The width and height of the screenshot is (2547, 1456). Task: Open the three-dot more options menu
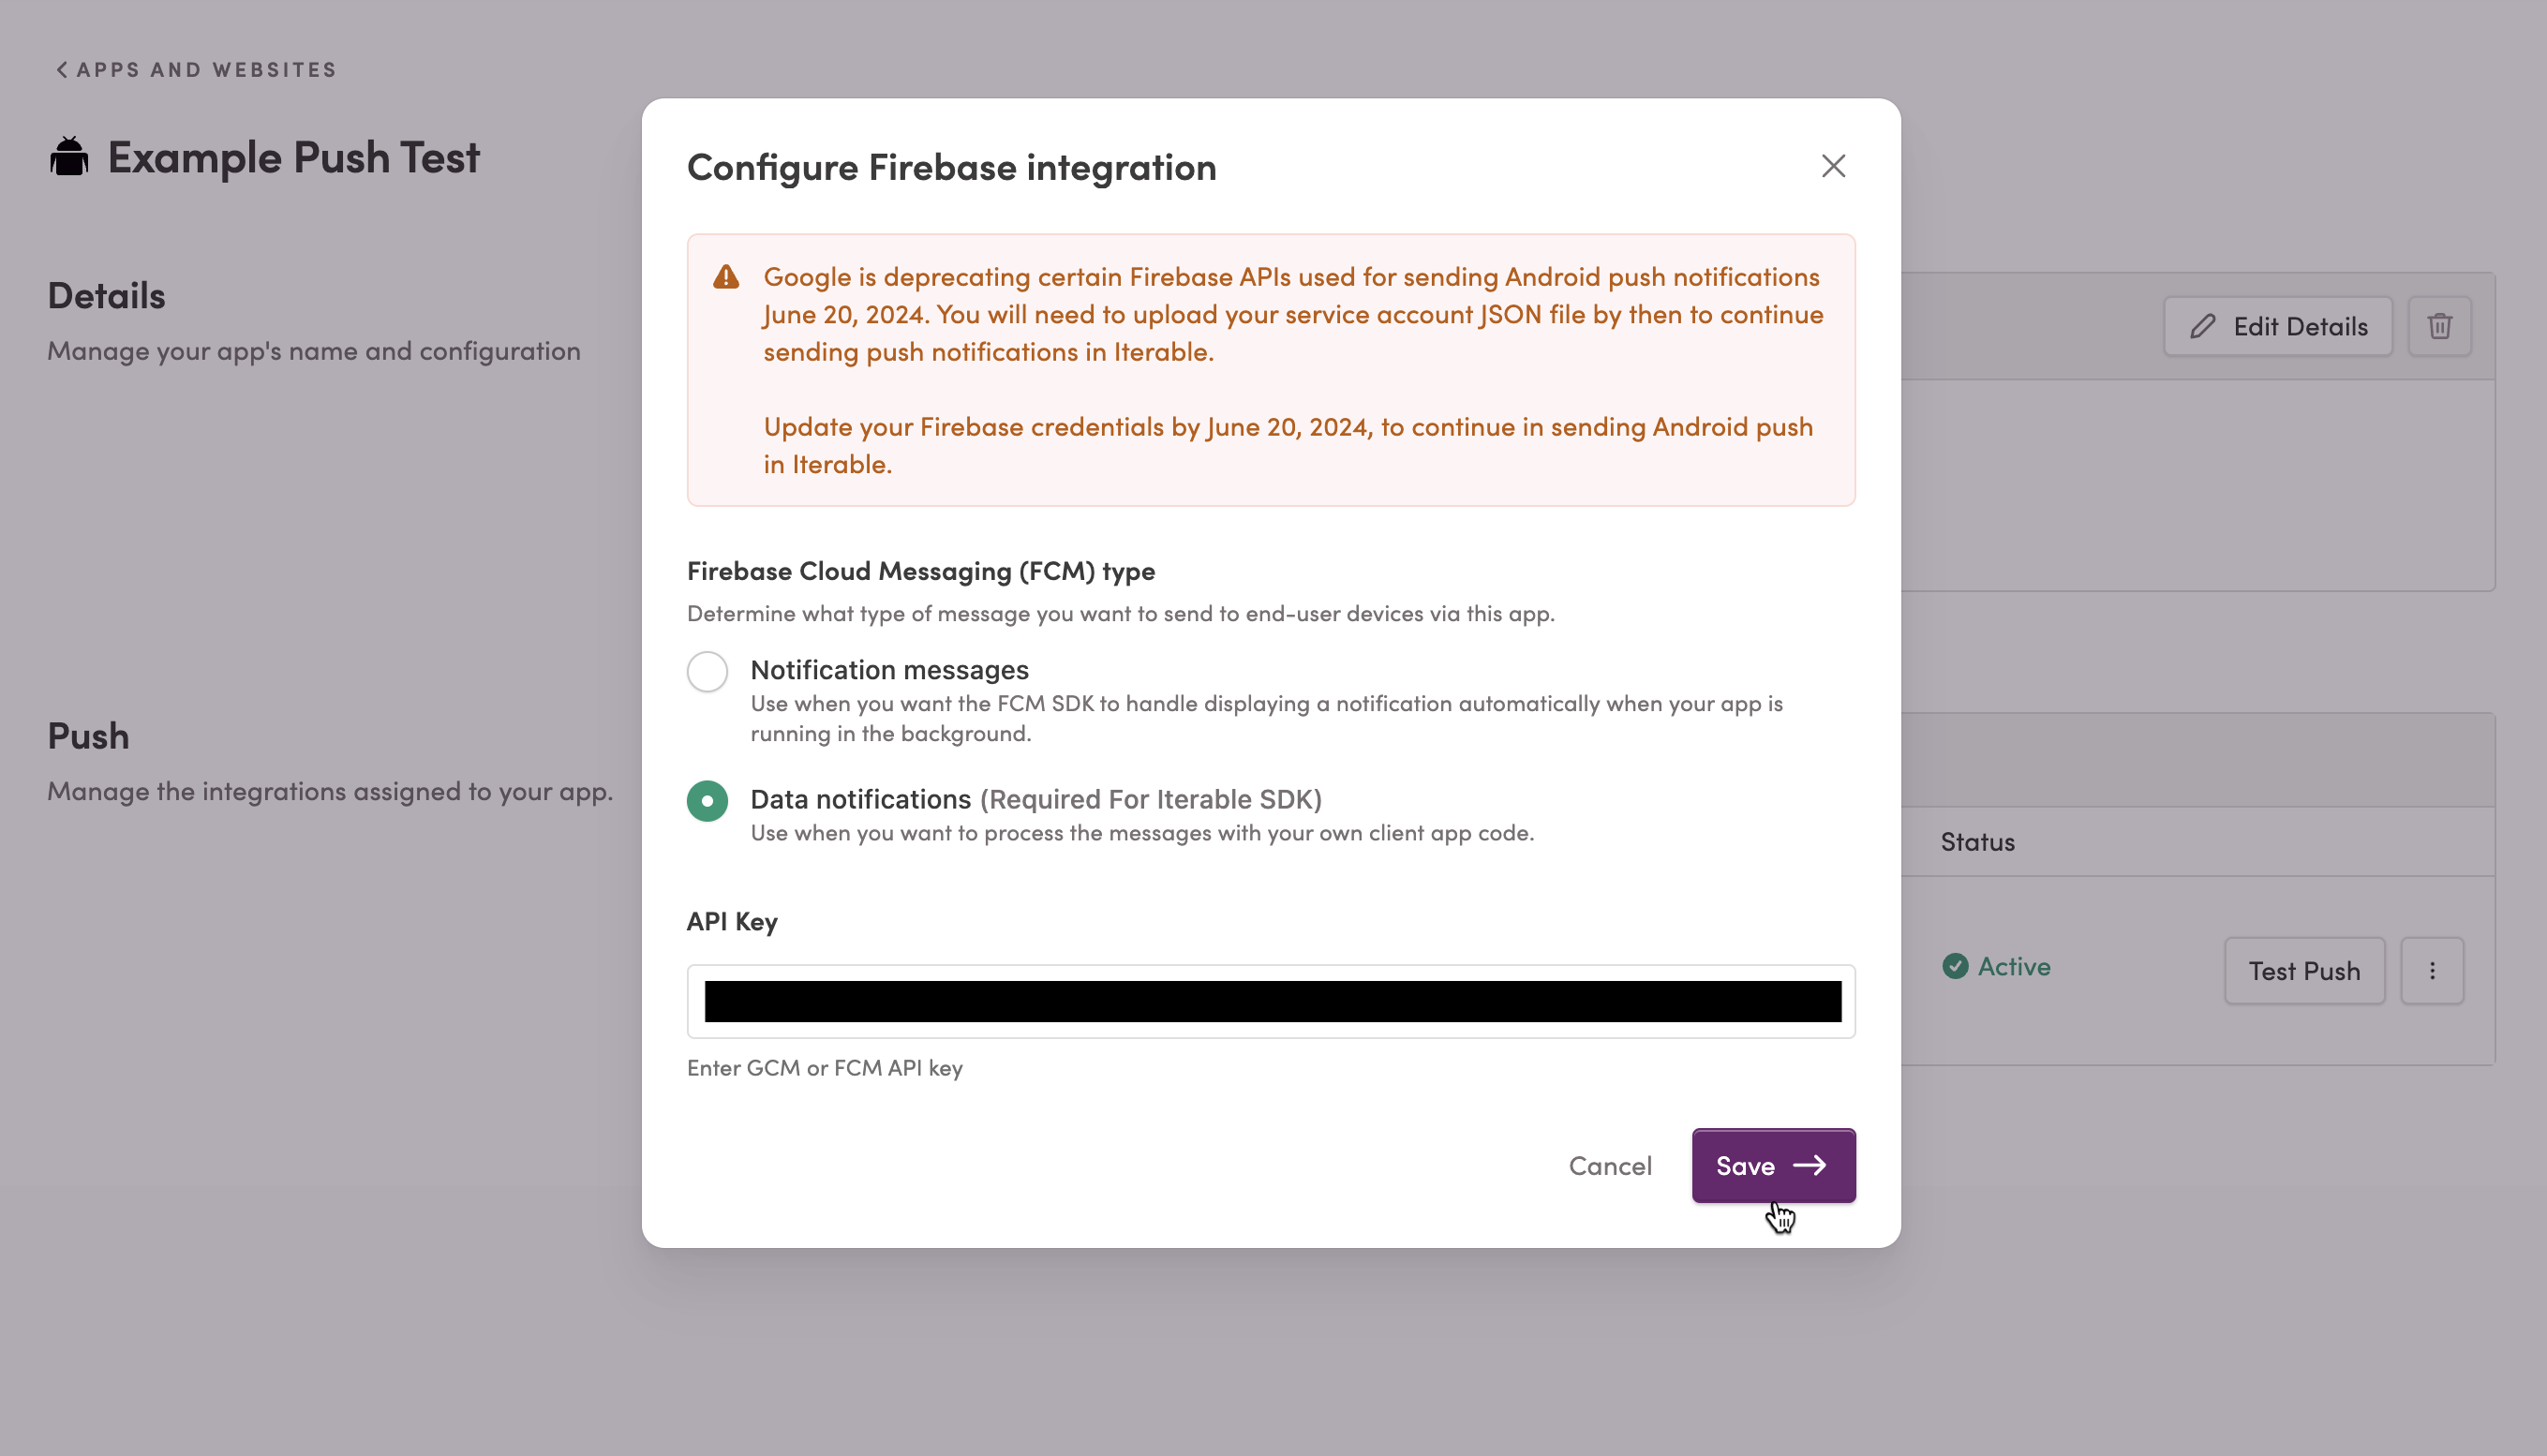2432,970
